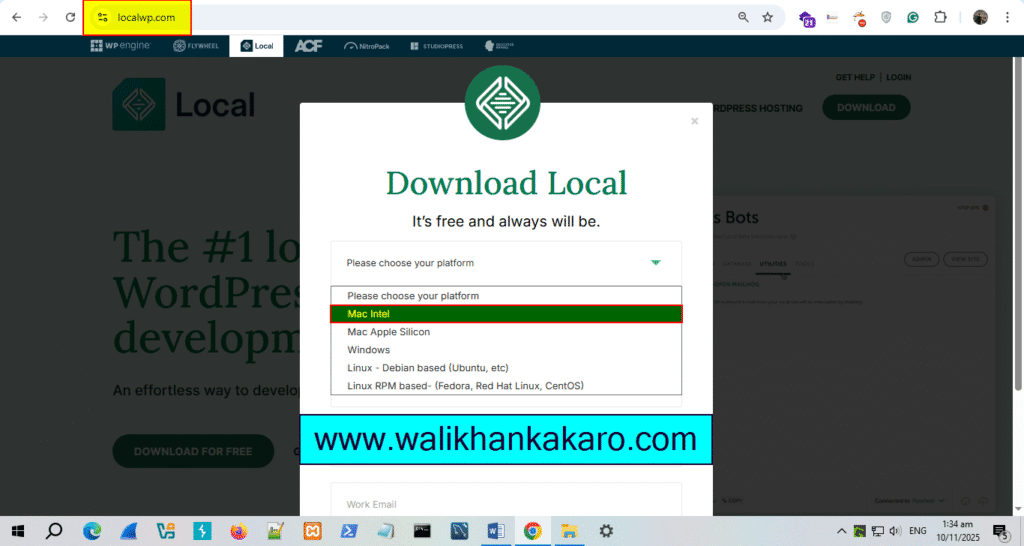The image size is (1024, 546).
Task: Click the LOGIN link
Action: point(899,77)
